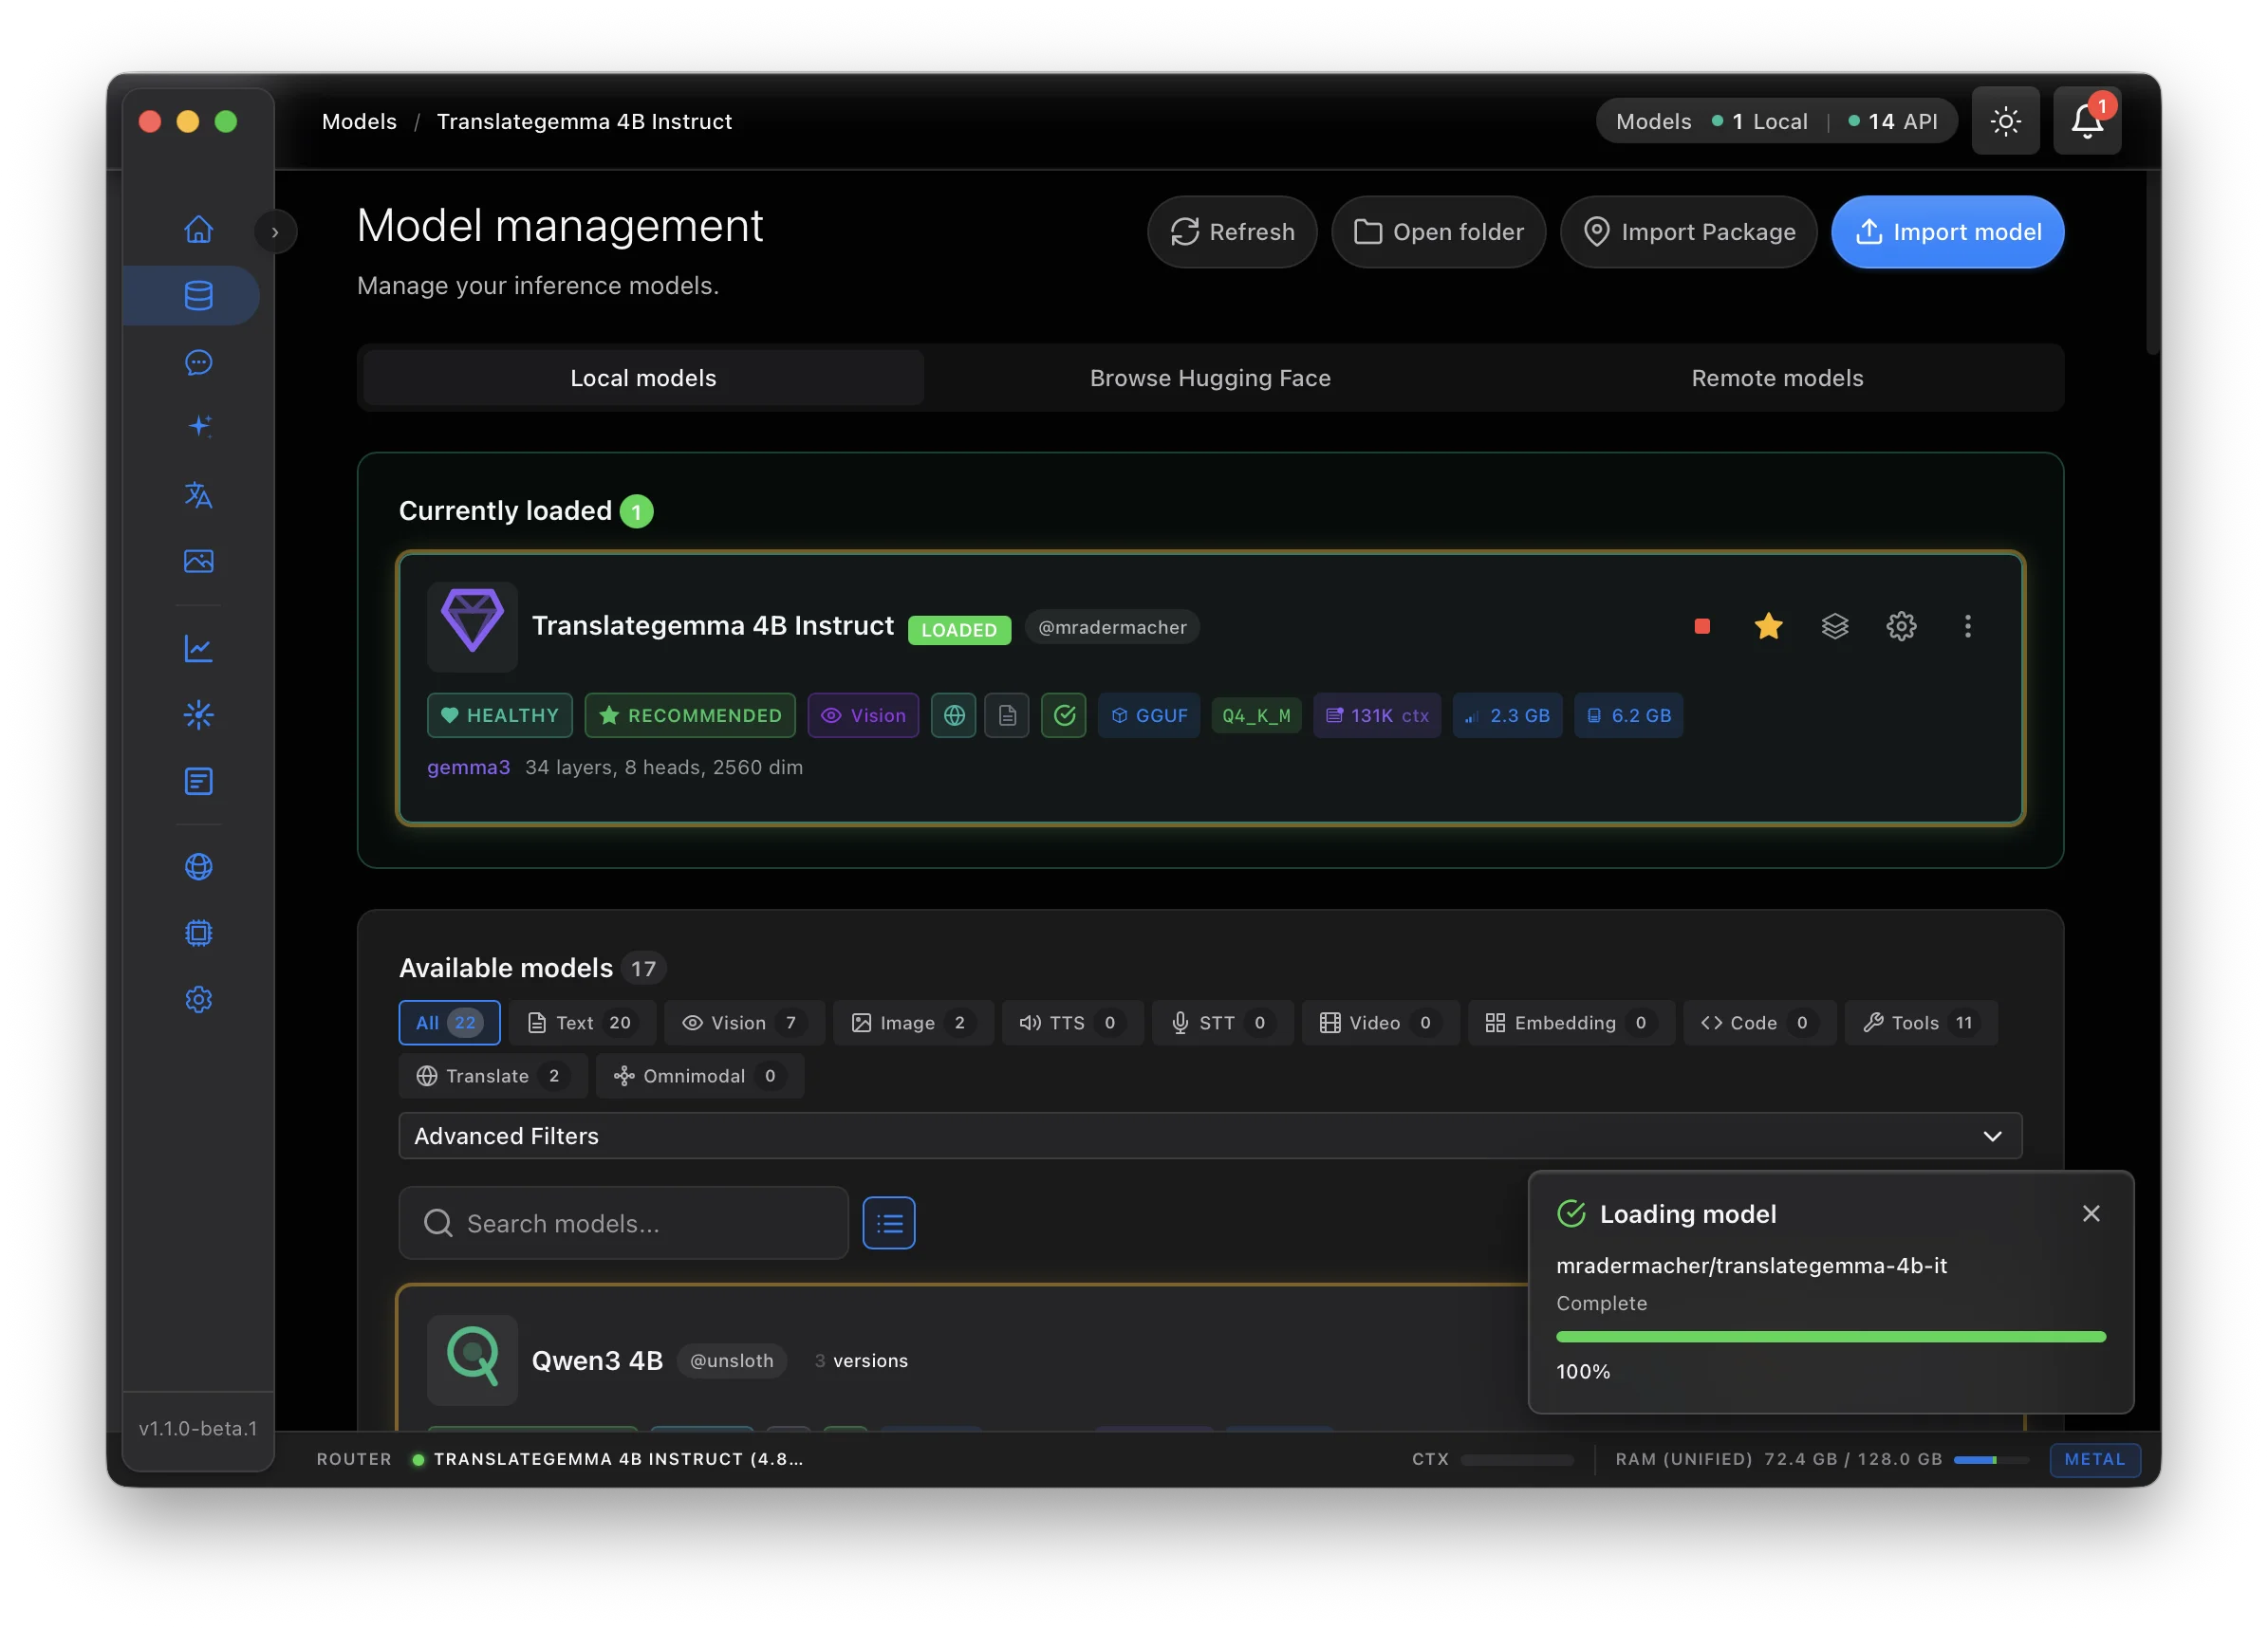The width and height of the screenshot is (2268, 1628).
Task: Click the Loading model progress bar
Action: coord(1830,1337)
